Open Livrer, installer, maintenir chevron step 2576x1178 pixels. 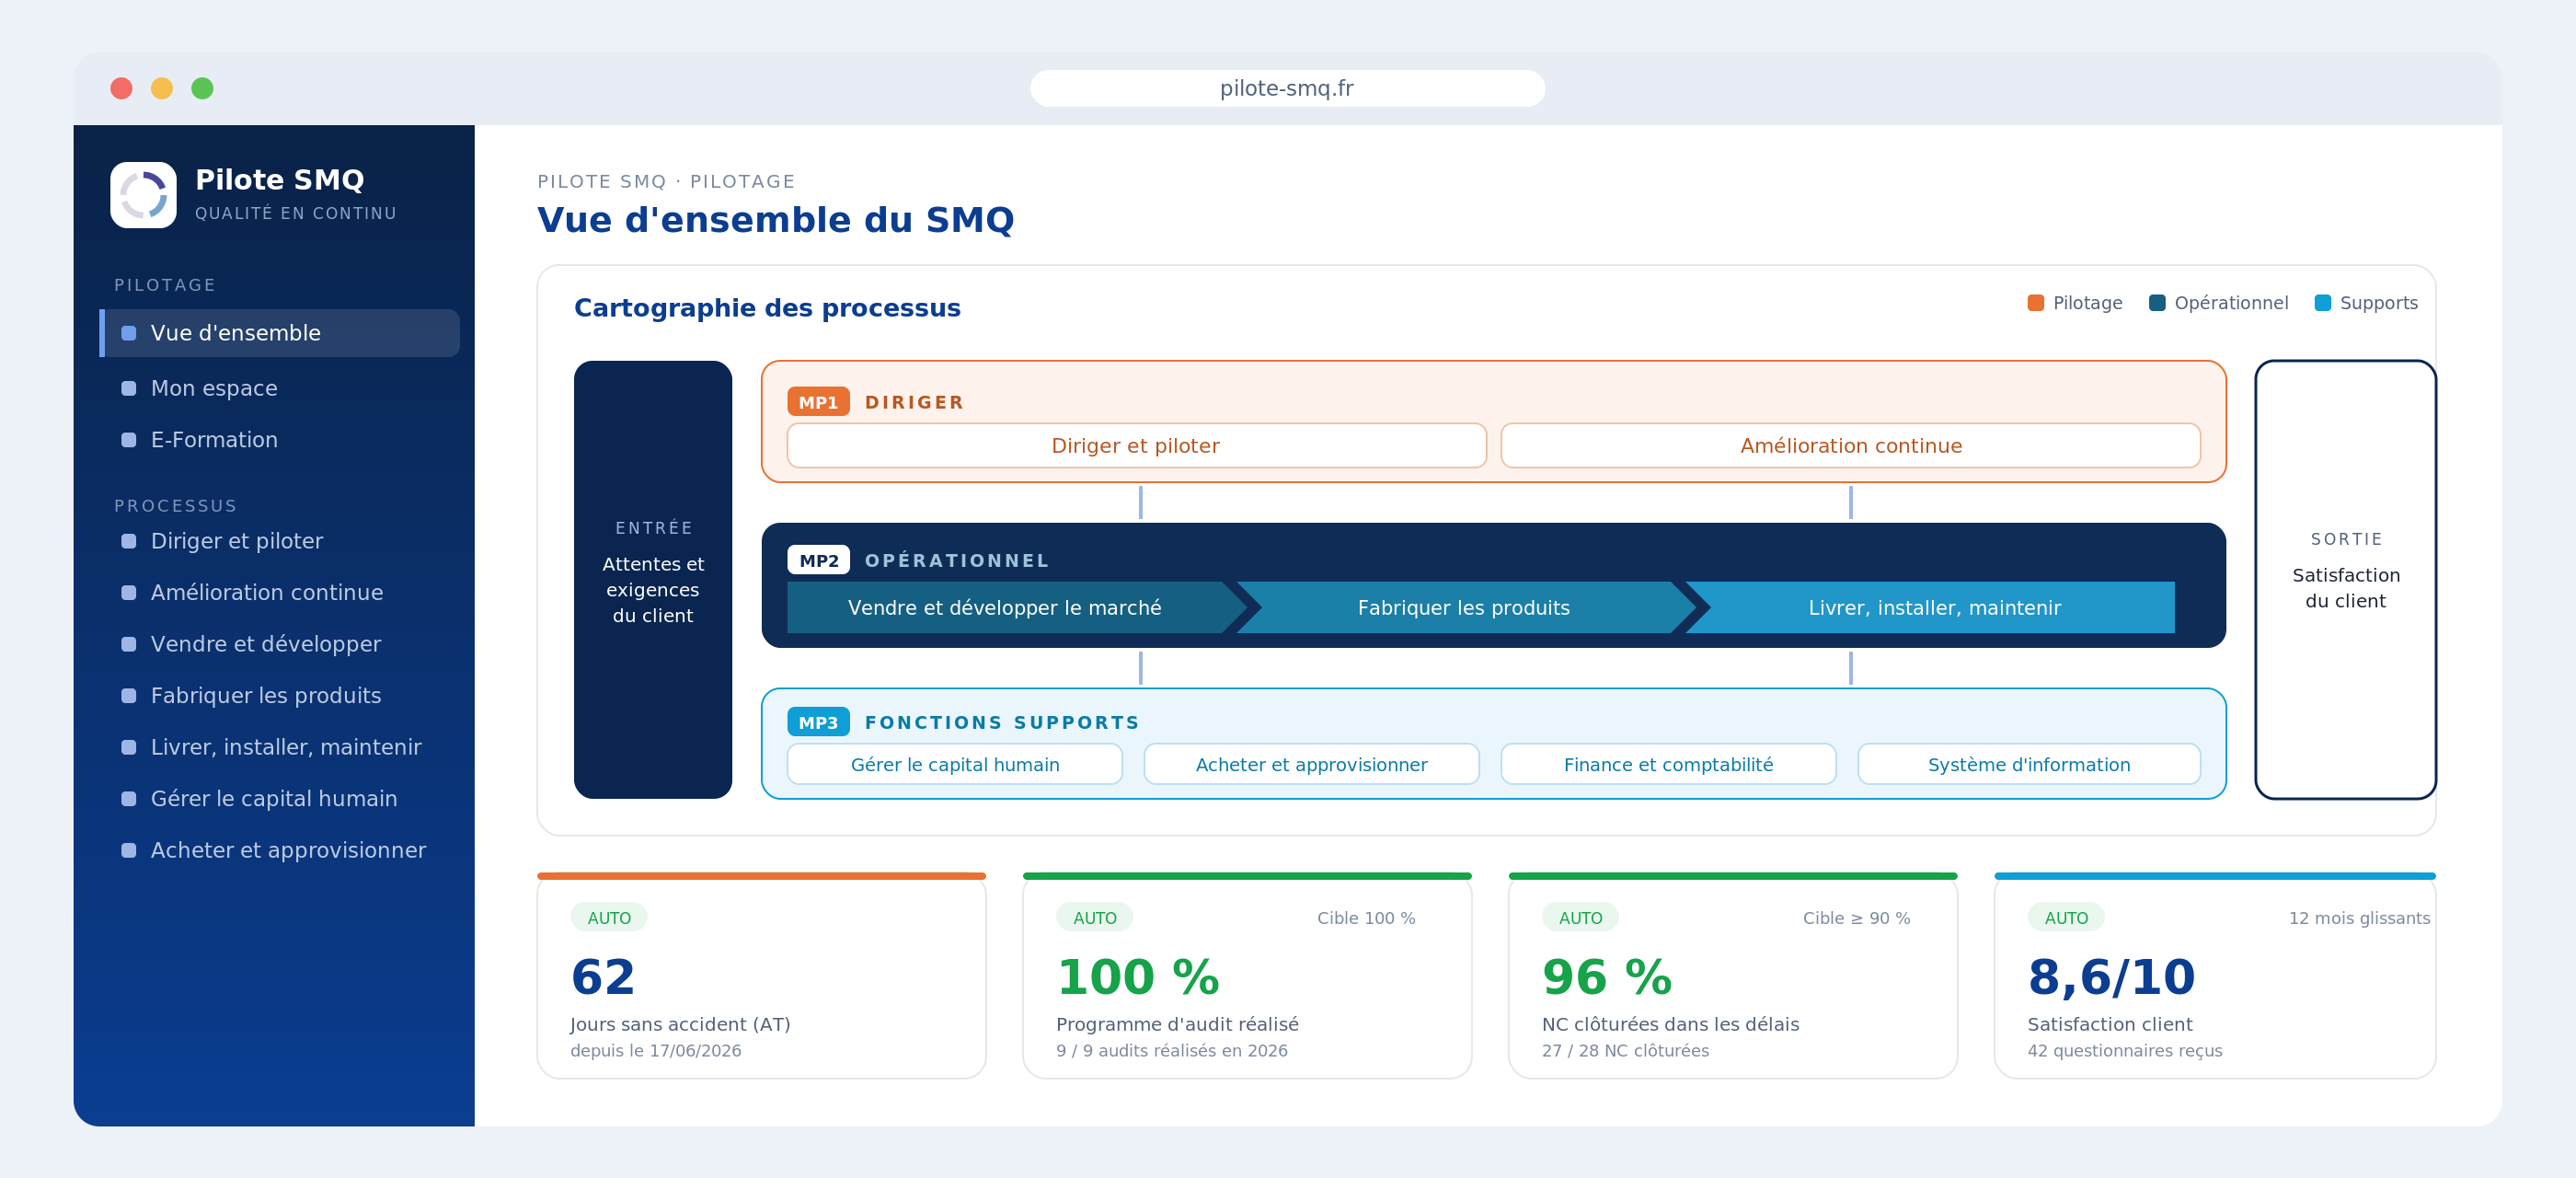[x=1932, y=608]
